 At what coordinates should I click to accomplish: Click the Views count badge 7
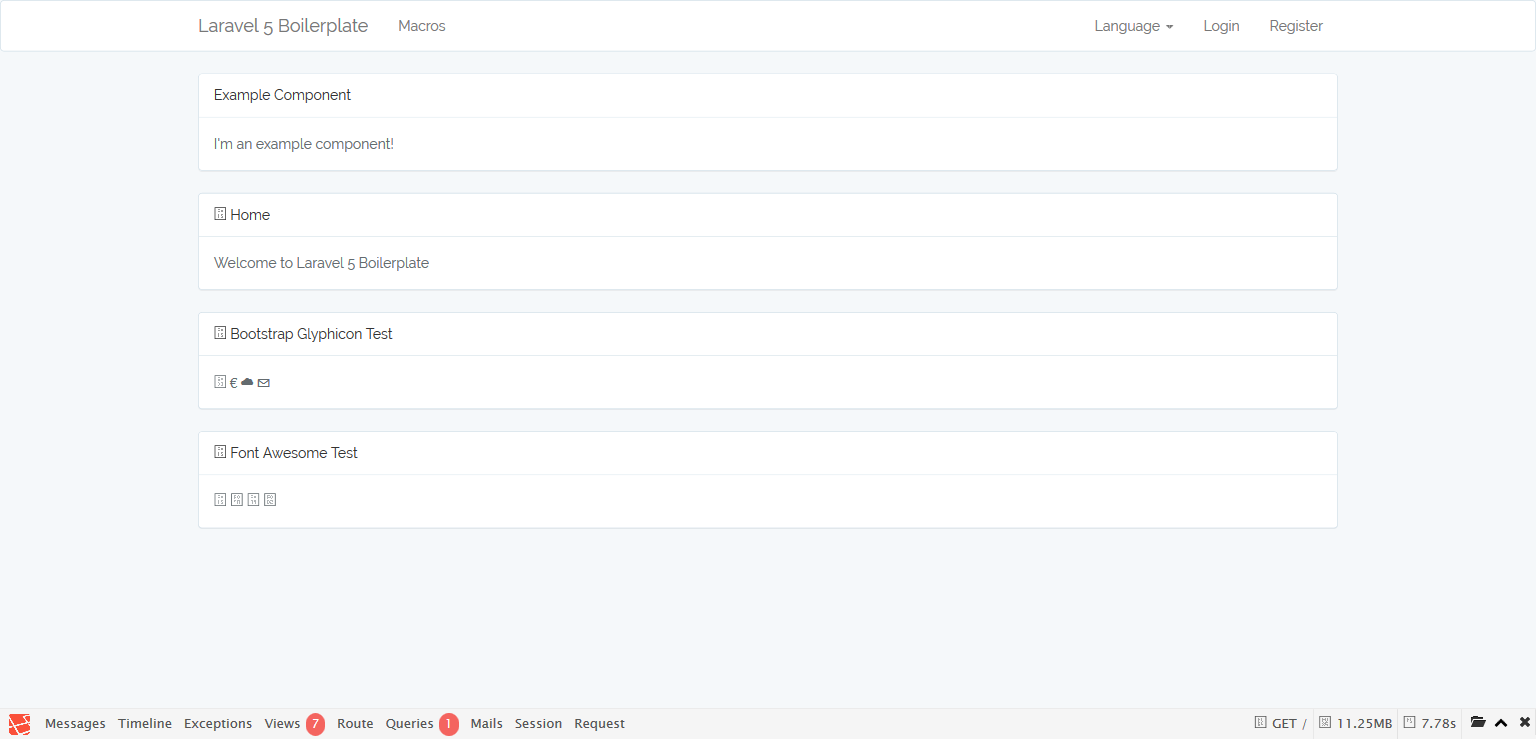pos(316,724)
